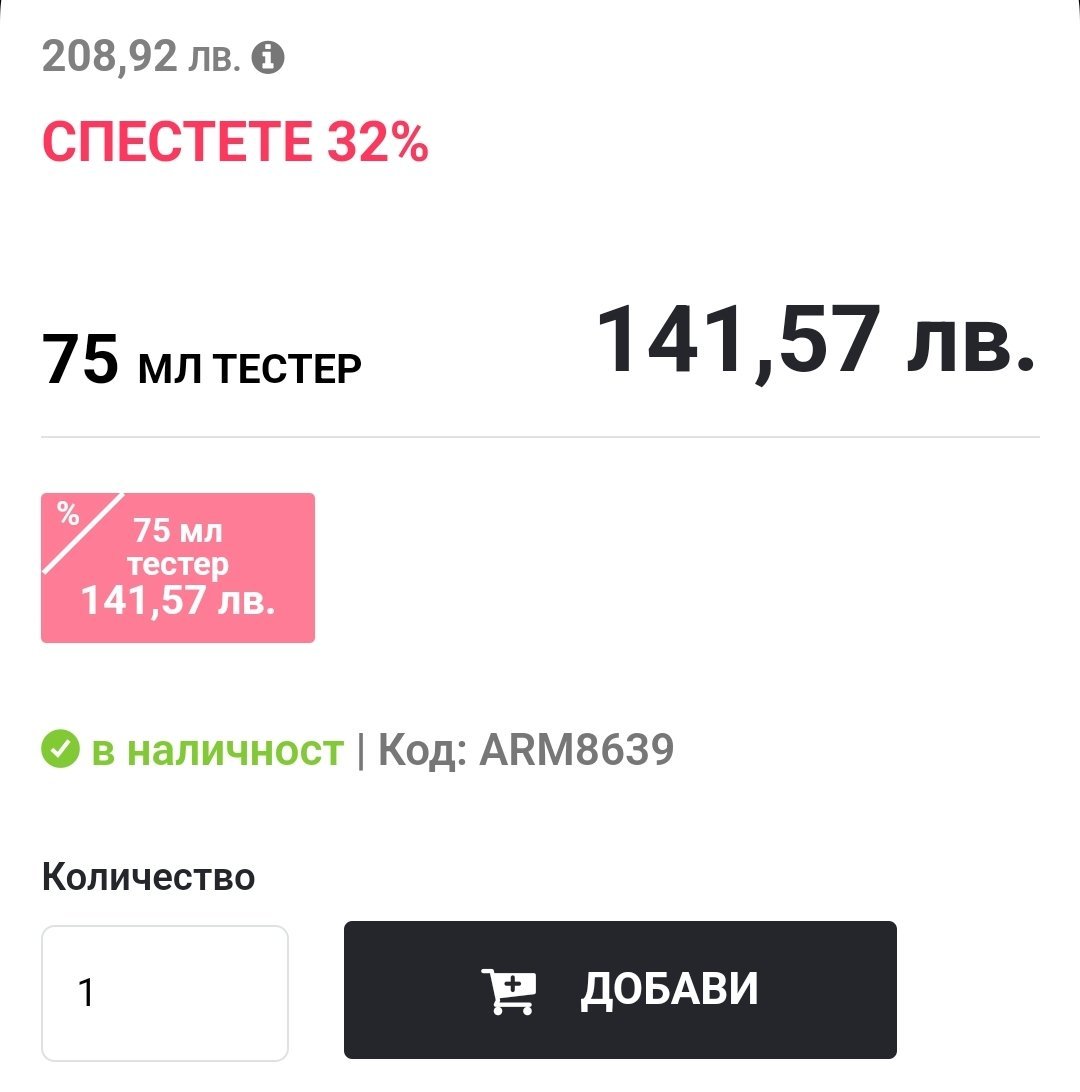Click the old price 208,92 лв.
The height and width of the screenshot is (1092, 1080).
pyautogui.click(x=141, y=57)
